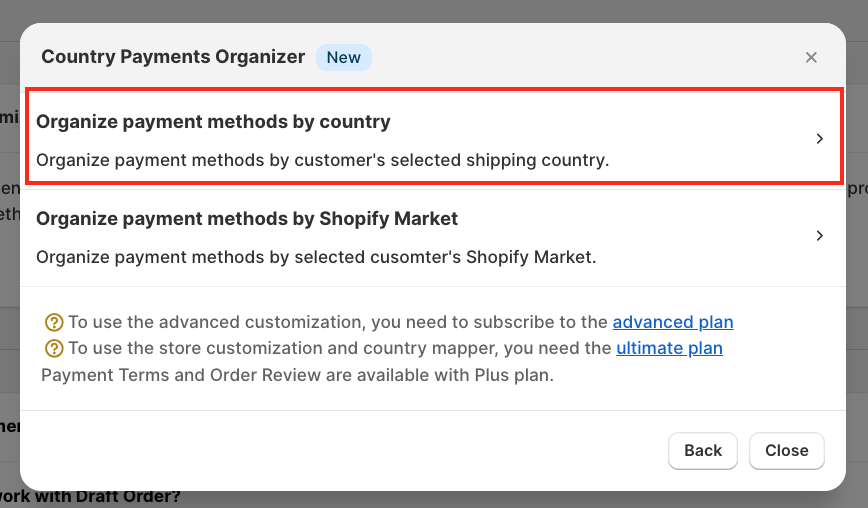The image size is (868, 508).
Task: Click the dimmed backdrop above the dialog
Action: (434, 10)
